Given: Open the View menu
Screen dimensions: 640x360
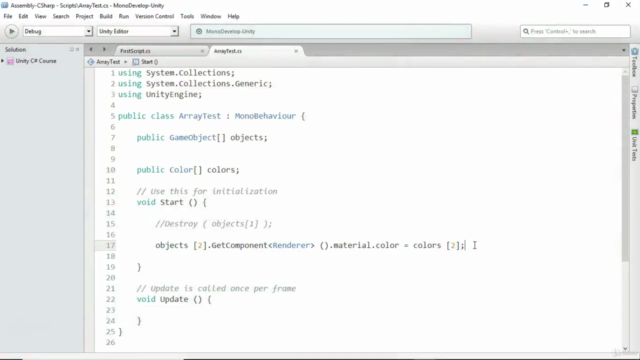Looking at the screenshot, I should click(40, 16).
